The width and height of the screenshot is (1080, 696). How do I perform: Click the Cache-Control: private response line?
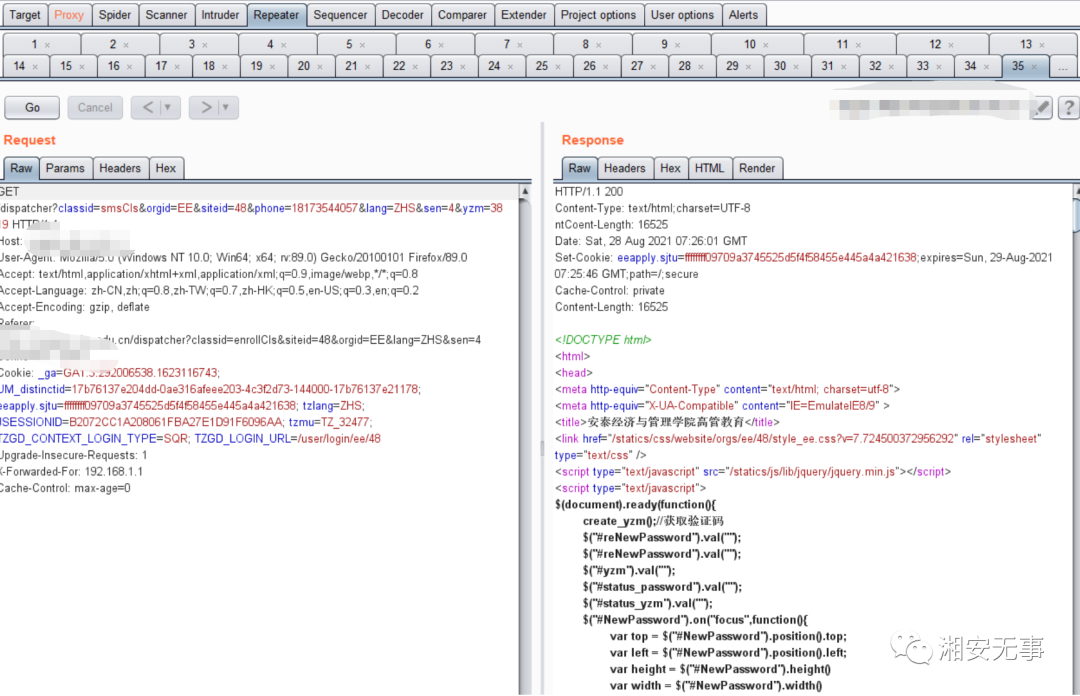click(x=610, y=291)
